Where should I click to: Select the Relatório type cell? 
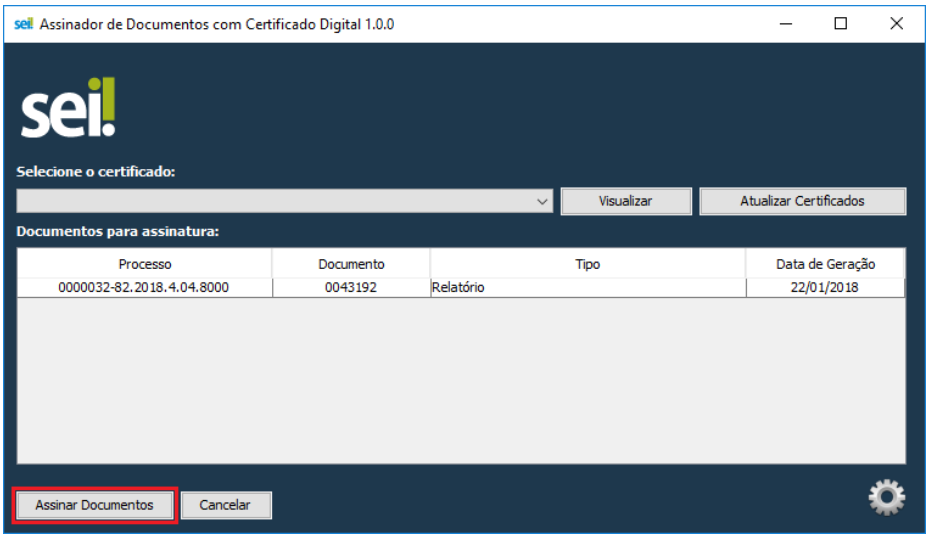588,288
